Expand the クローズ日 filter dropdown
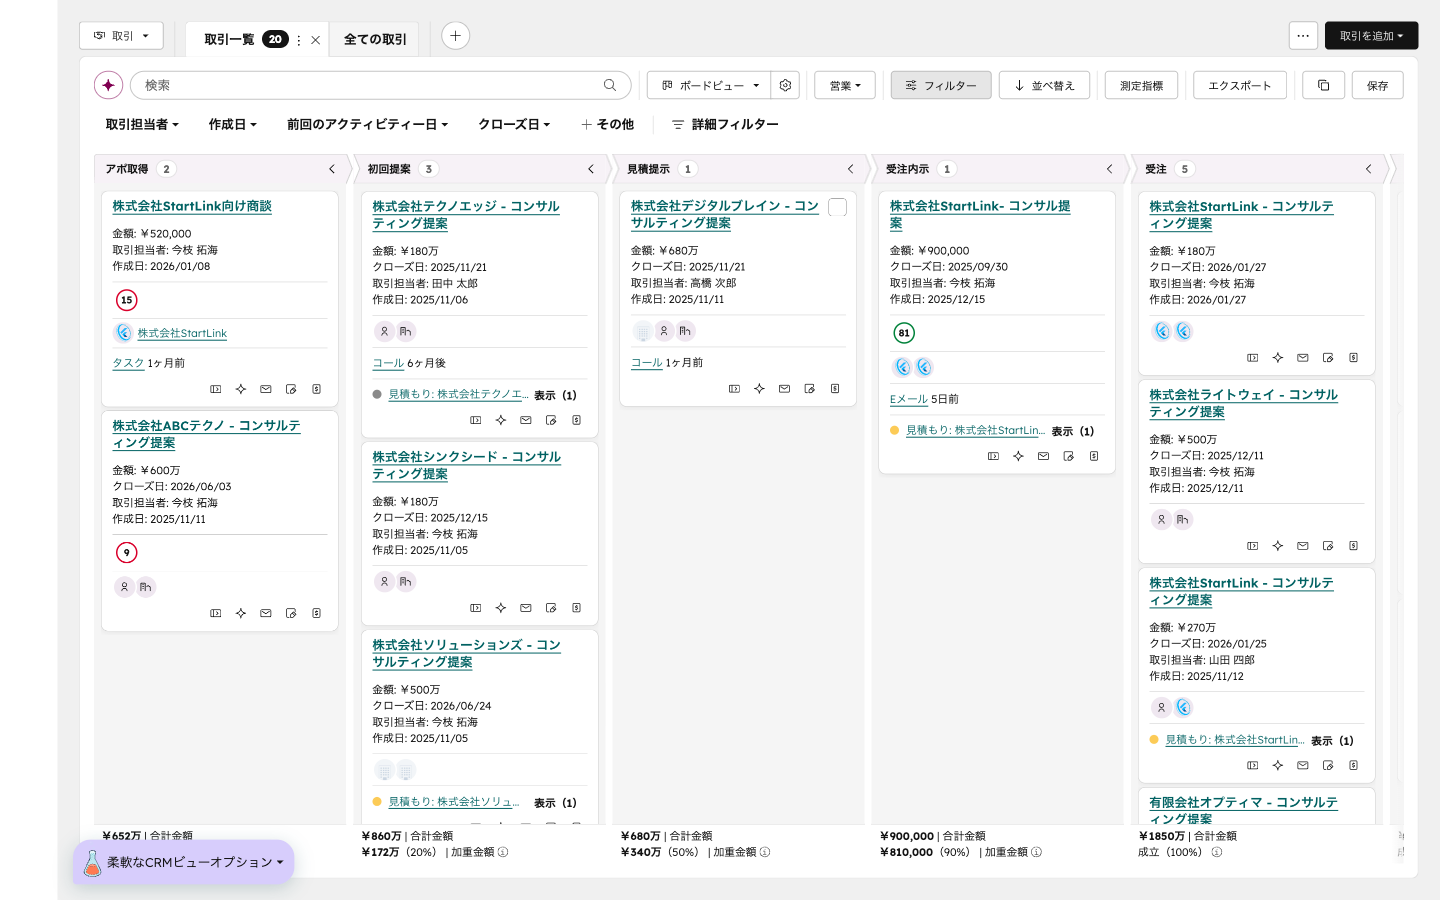 pyautogui.click(x=514, y=124)
